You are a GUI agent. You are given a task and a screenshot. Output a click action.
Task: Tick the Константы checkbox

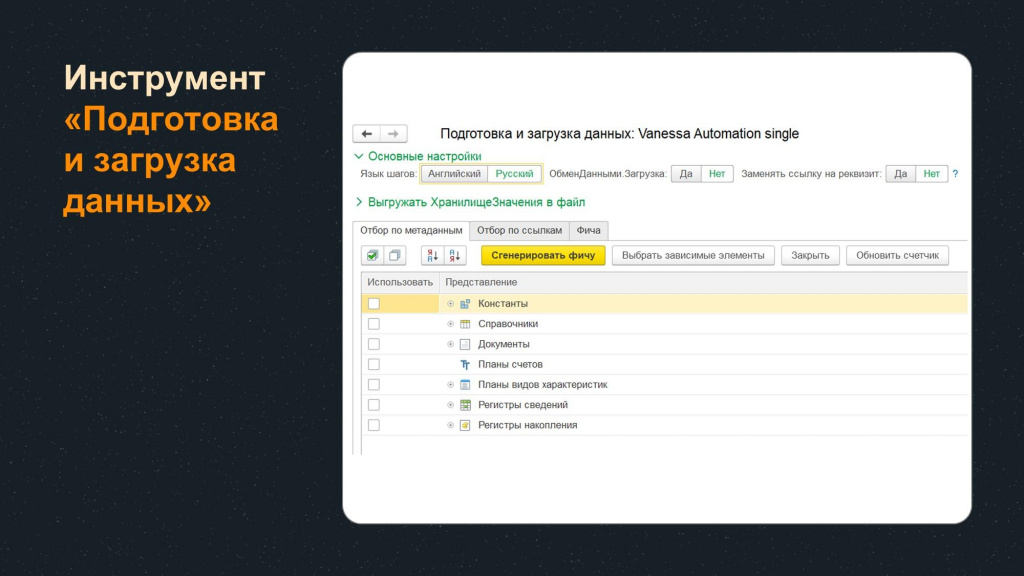point(374,304)
